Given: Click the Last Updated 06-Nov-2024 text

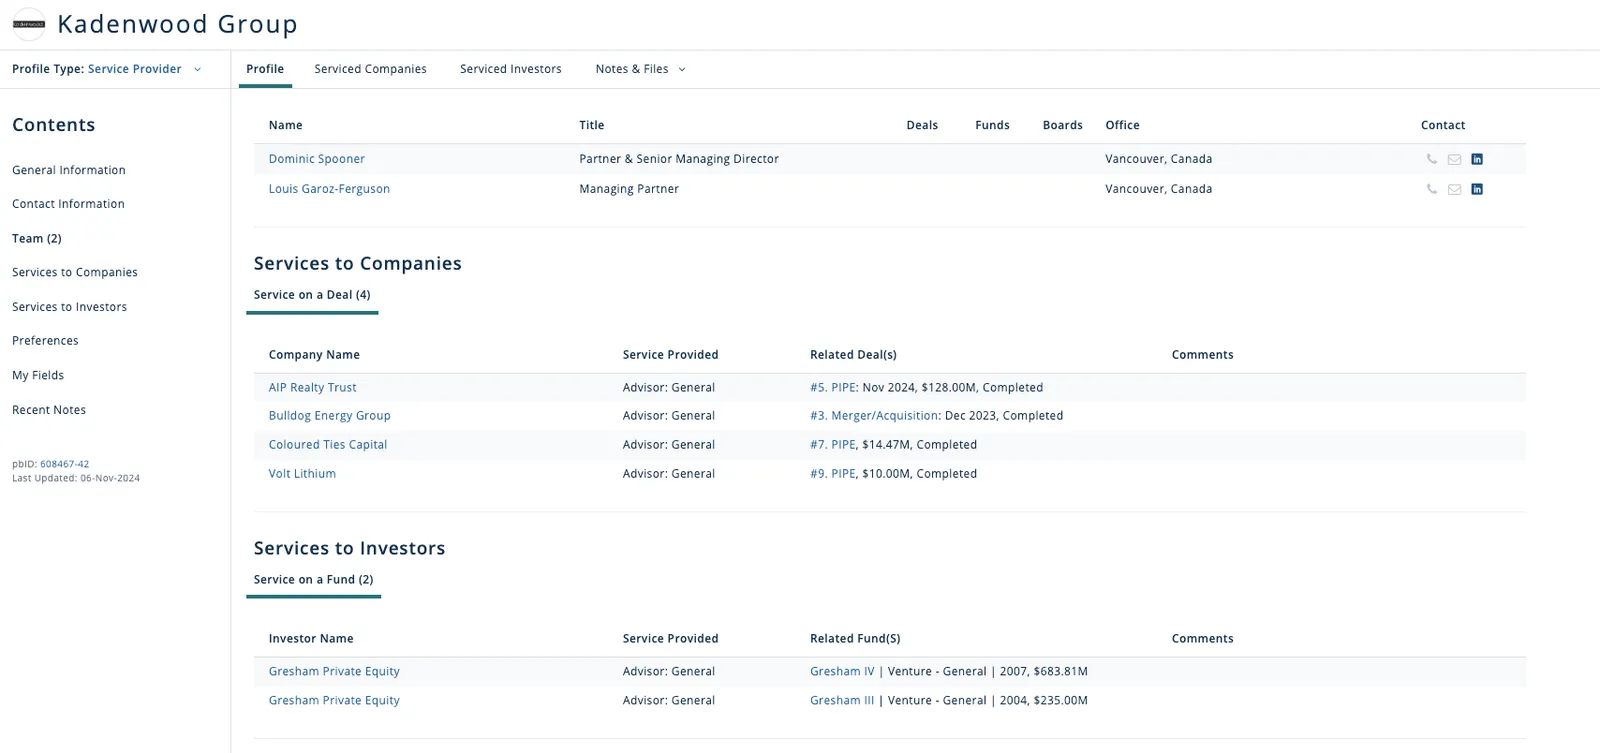Looking at the screenshot, I should pos(76,478).
